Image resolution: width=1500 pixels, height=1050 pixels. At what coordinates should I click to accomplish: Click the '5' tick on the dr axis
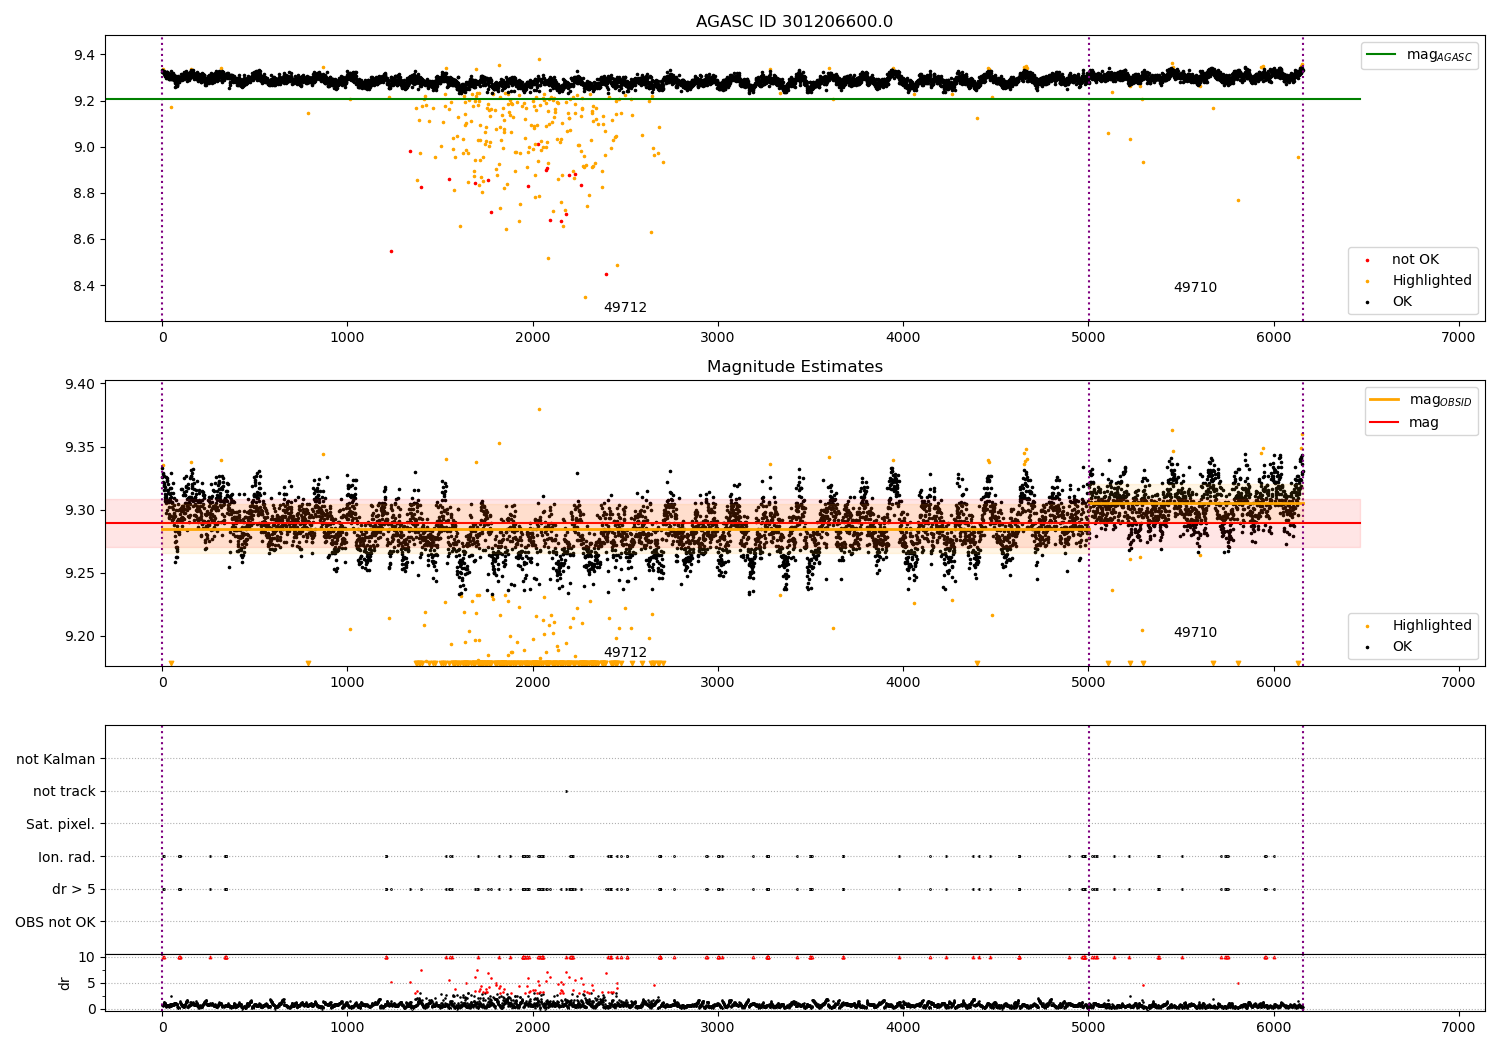pos(92,983)
